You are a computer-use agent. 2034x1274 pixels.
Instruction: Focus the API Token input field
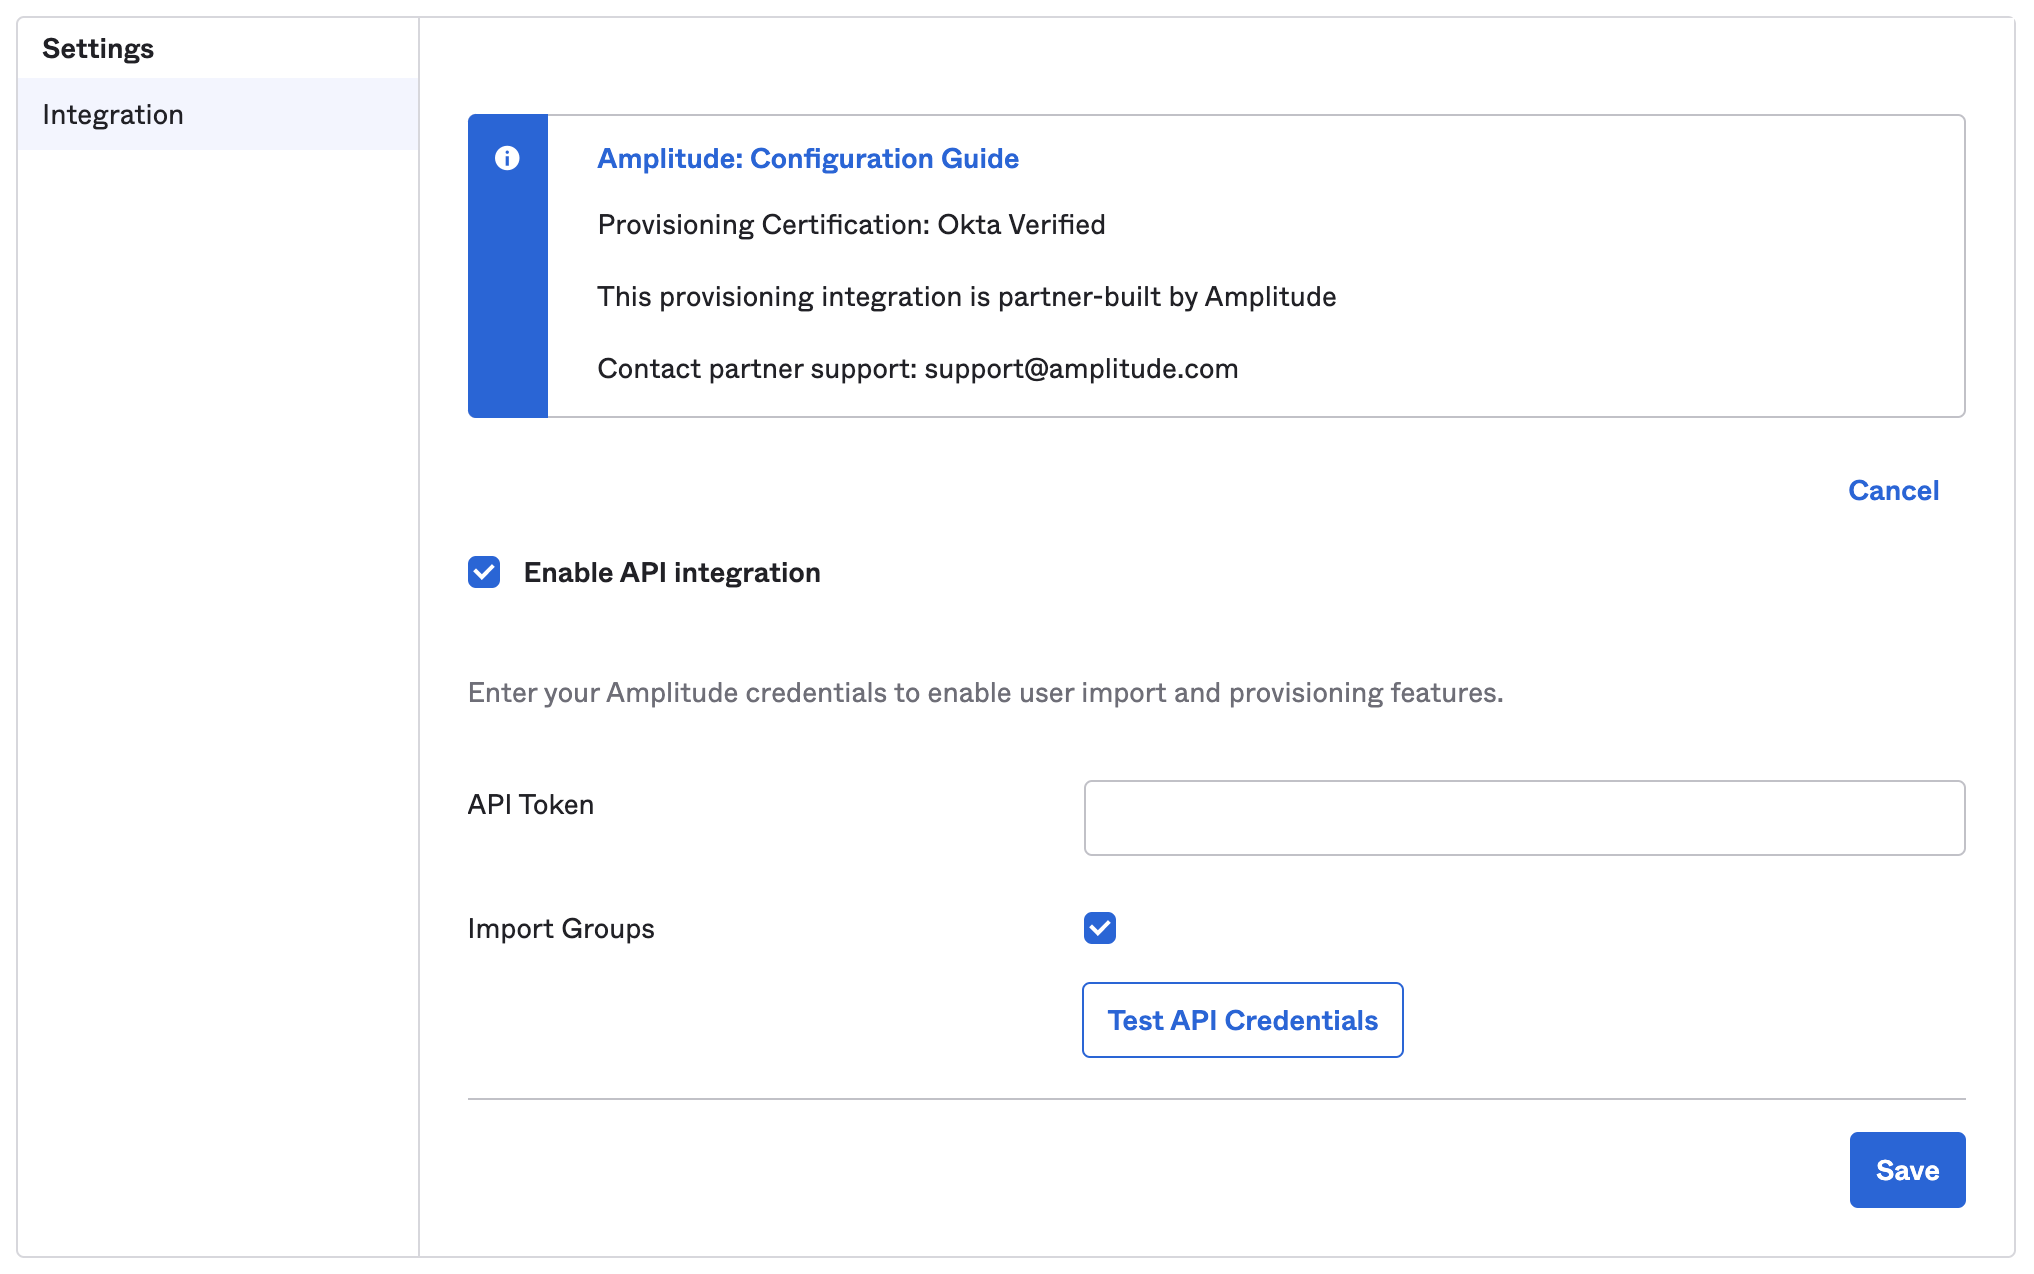pos(1523,818)
